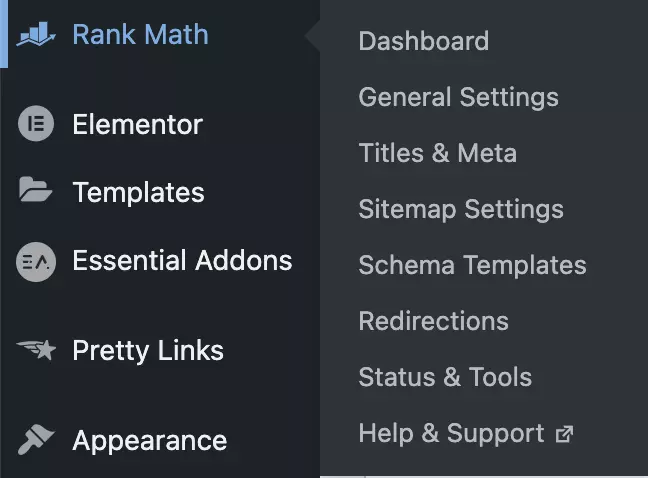Open the Redirections page
This screenshot has width=648, height=478.
tap(434, 321)
